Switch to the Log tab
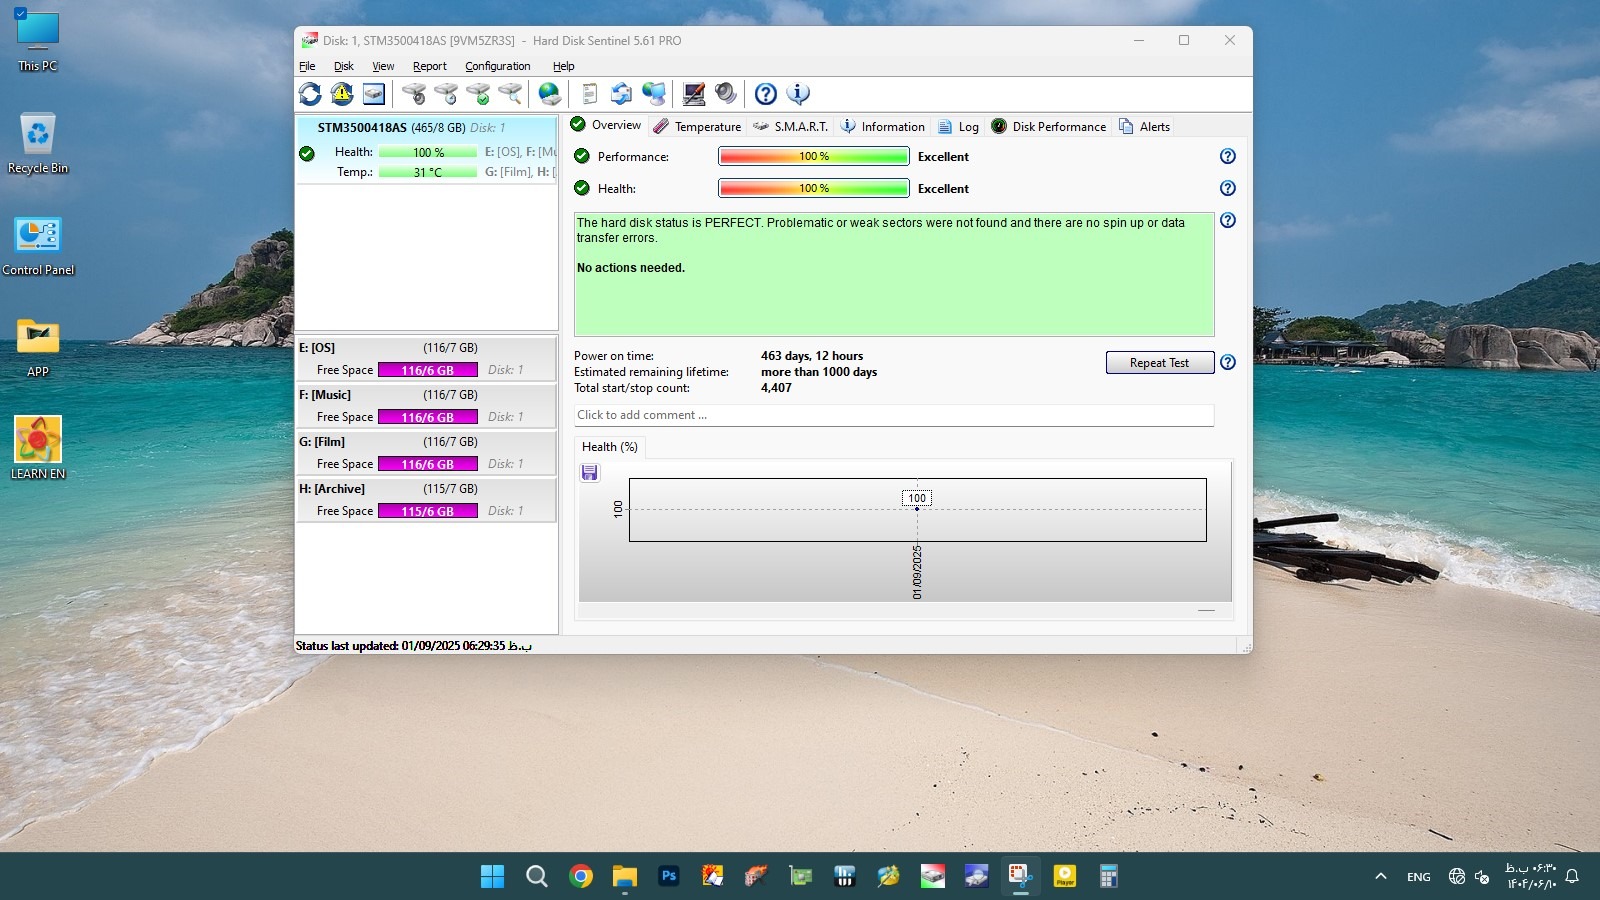Screen dimensions: 1600x900 pyautogui.click(x=958, y=126)
